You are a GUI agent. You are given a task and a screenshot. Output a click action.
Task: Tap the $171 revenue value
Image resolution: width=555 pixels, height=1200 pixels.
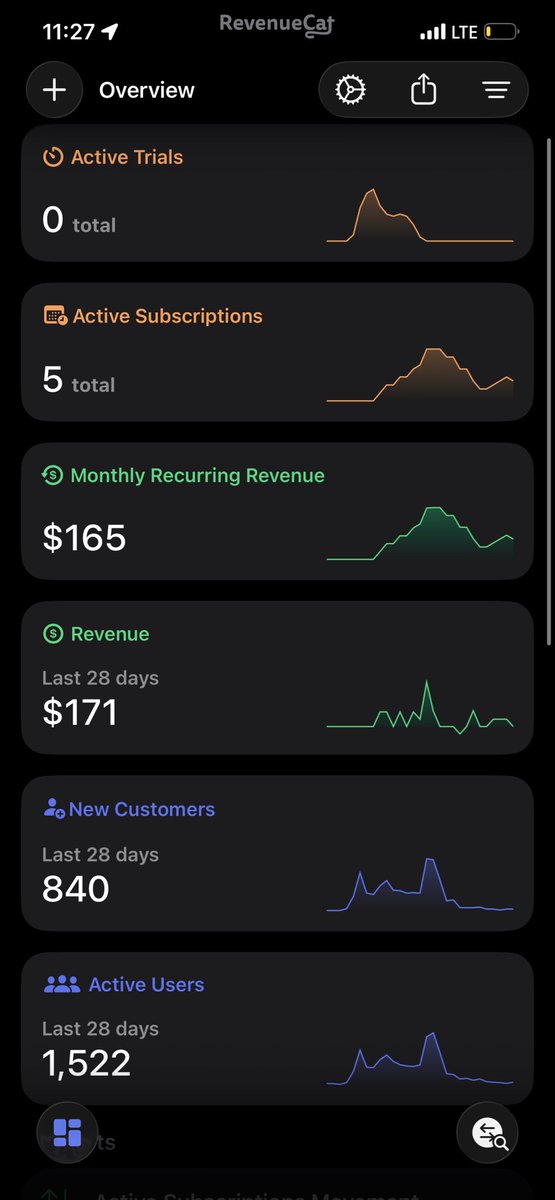click(80, 713)
